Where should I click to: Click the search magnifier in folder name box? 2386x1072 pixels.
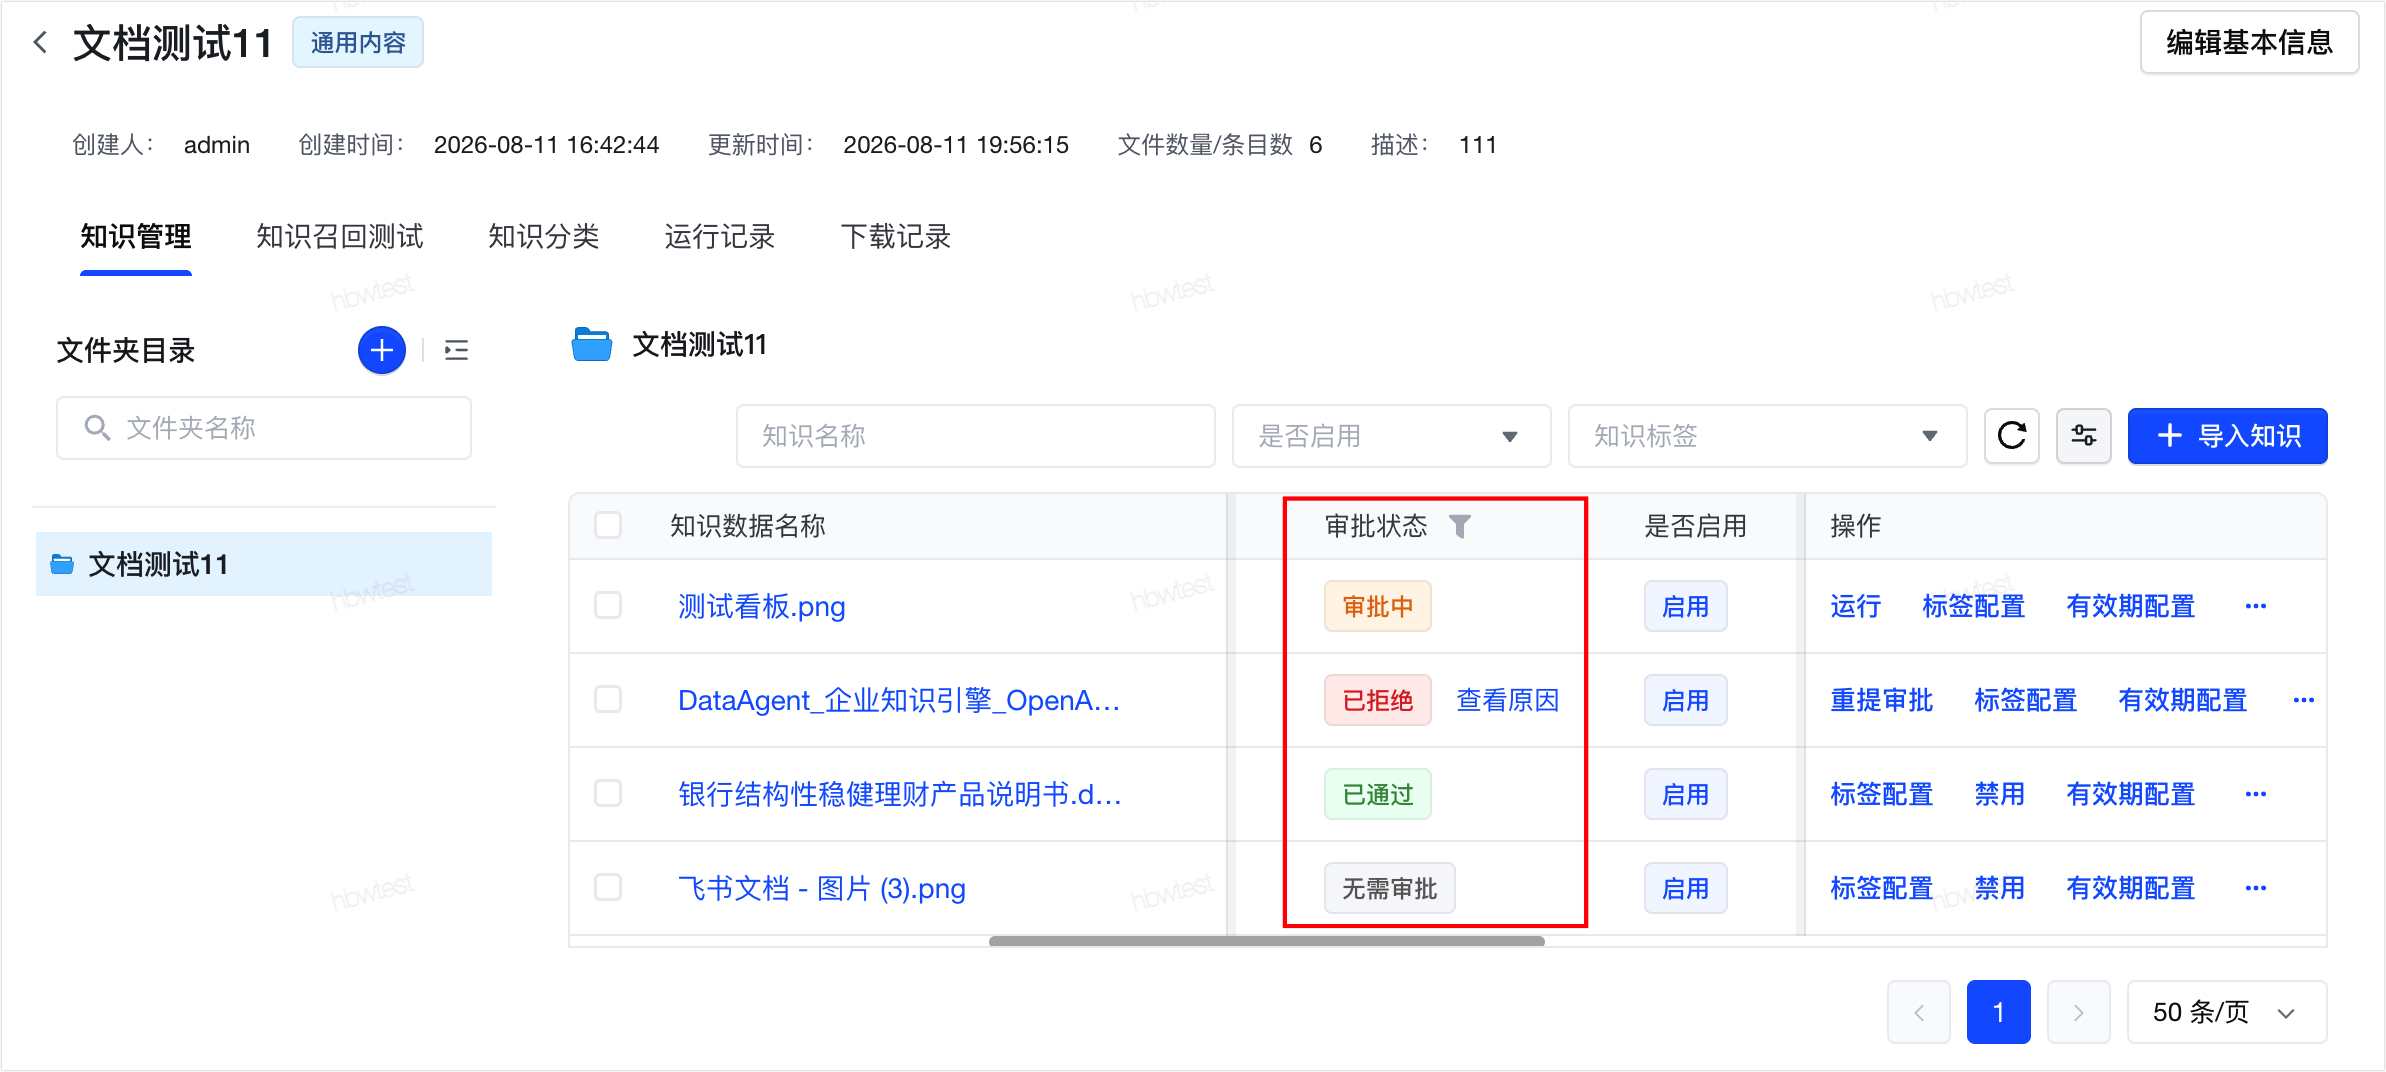click(x=97, y=428)
